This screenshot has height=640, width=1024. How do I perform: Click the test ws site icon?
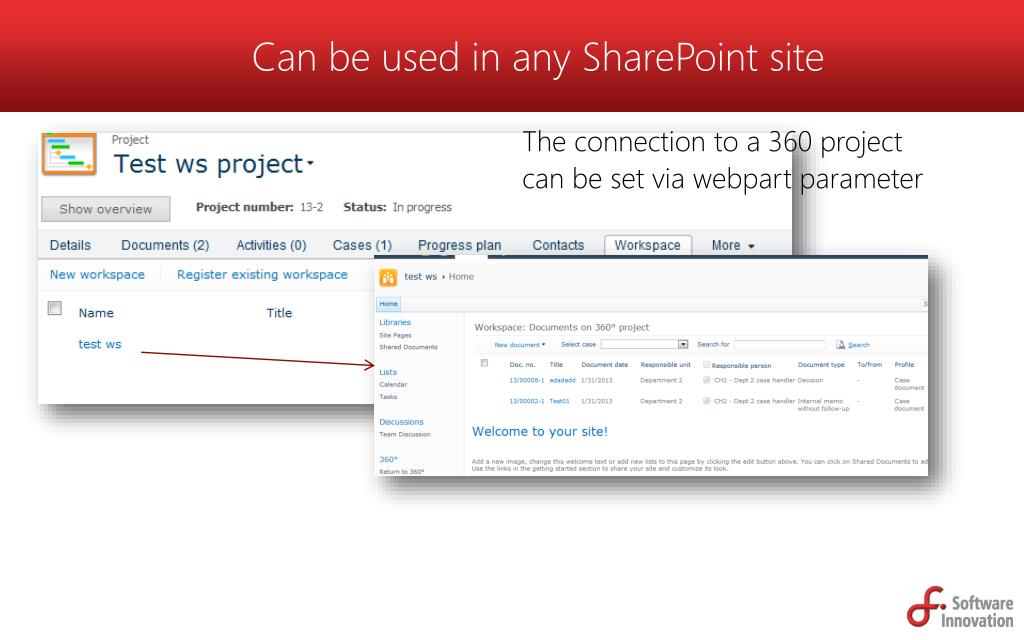(388, 278)
